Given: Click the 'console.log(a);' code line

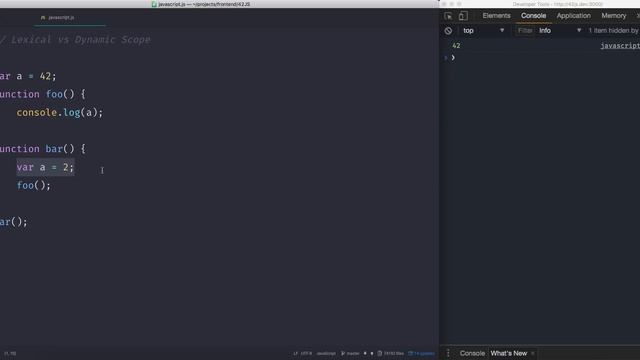Looking at the screenshot, I should click(x=60, y=113).
